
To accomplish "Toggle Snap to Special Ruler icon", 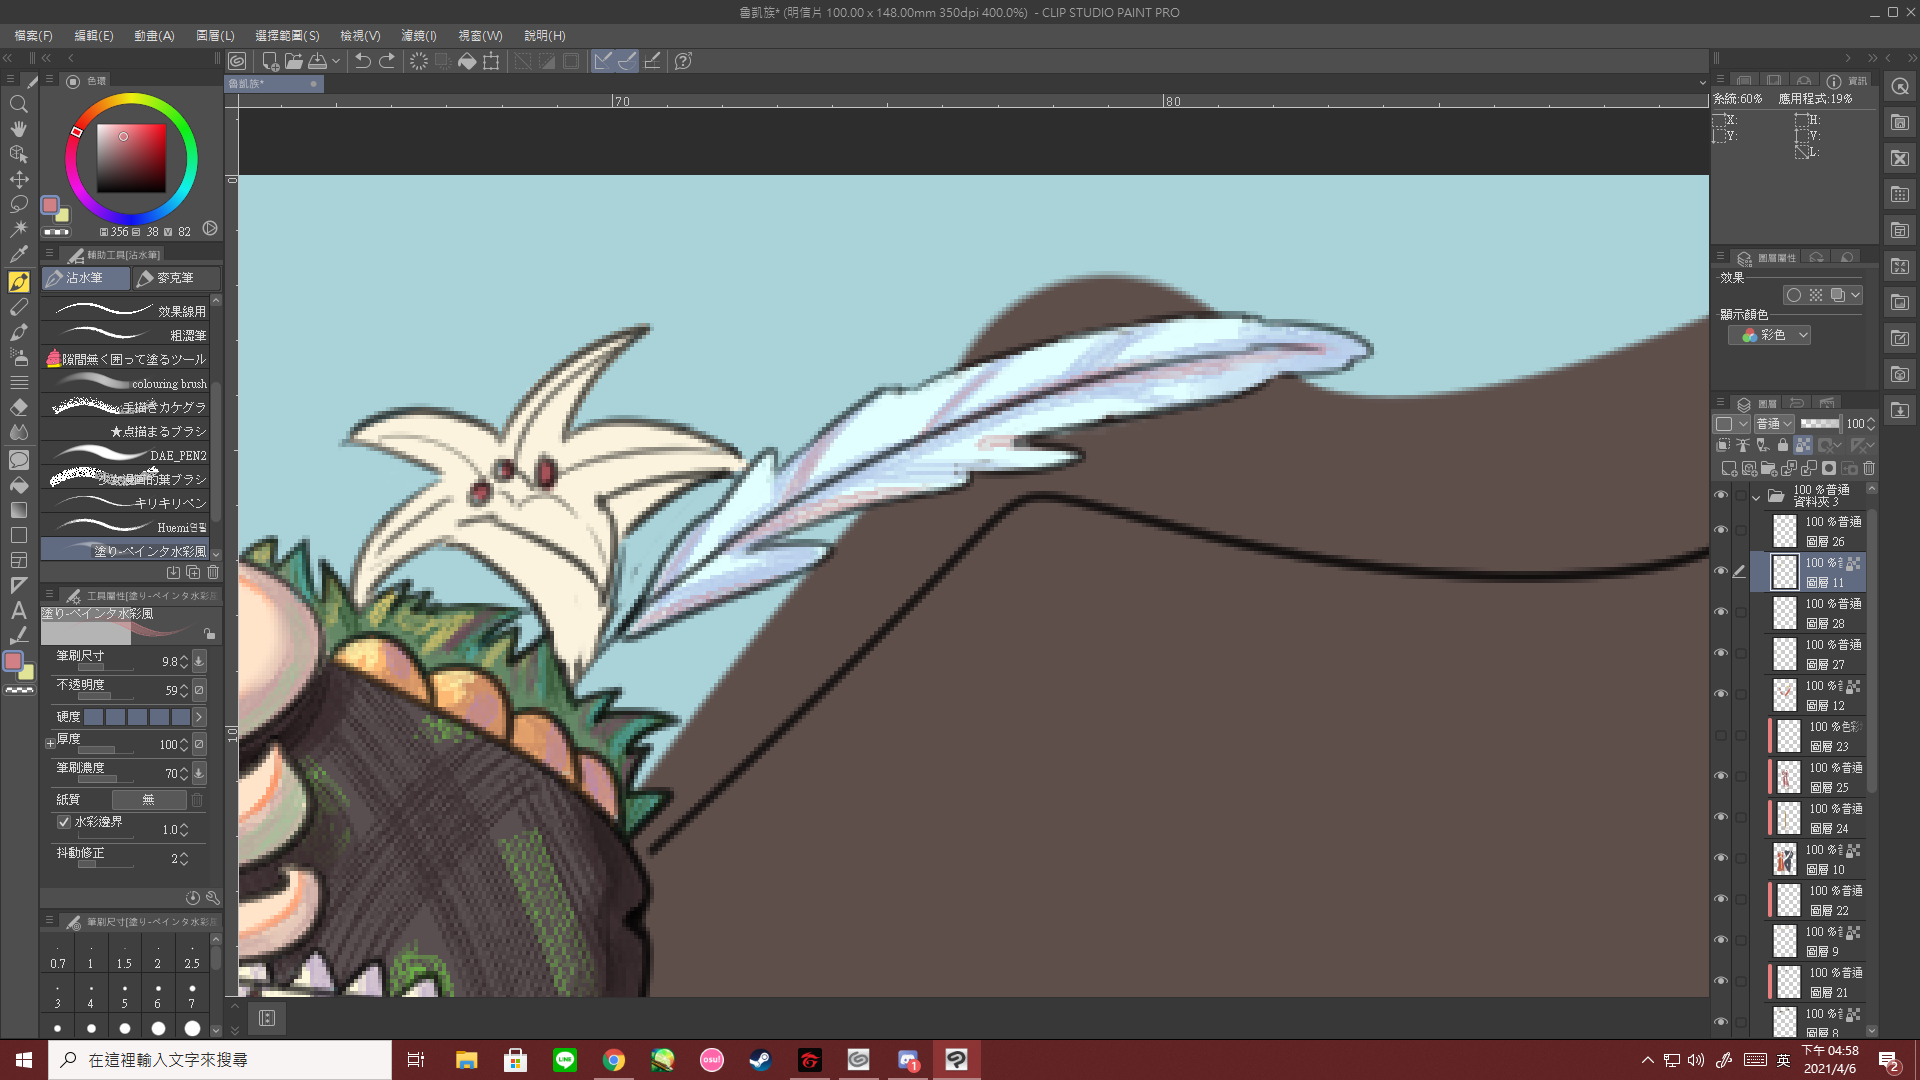I will 627,61.
